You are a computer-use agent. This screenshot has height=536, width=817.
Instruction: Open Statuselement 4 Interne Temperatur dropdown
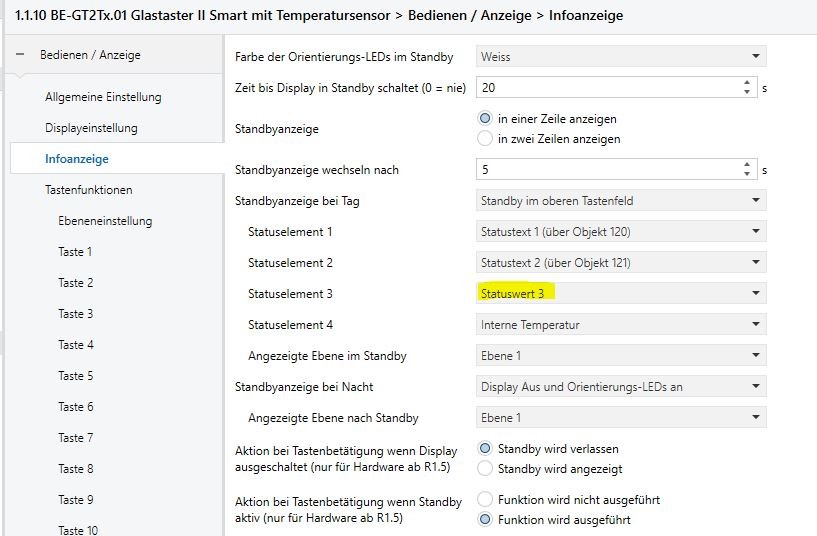[x=621, y=325]
